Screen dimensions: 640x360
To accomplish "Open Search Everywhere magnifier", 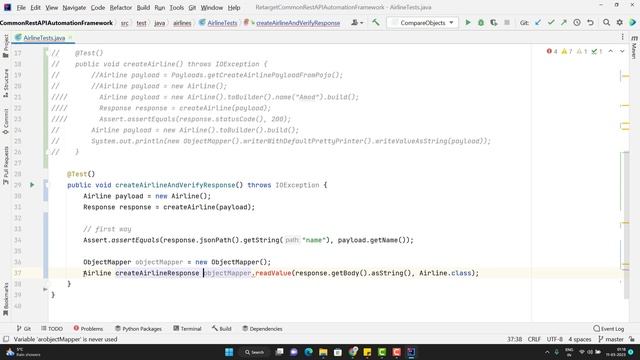I will pos(607,23).
